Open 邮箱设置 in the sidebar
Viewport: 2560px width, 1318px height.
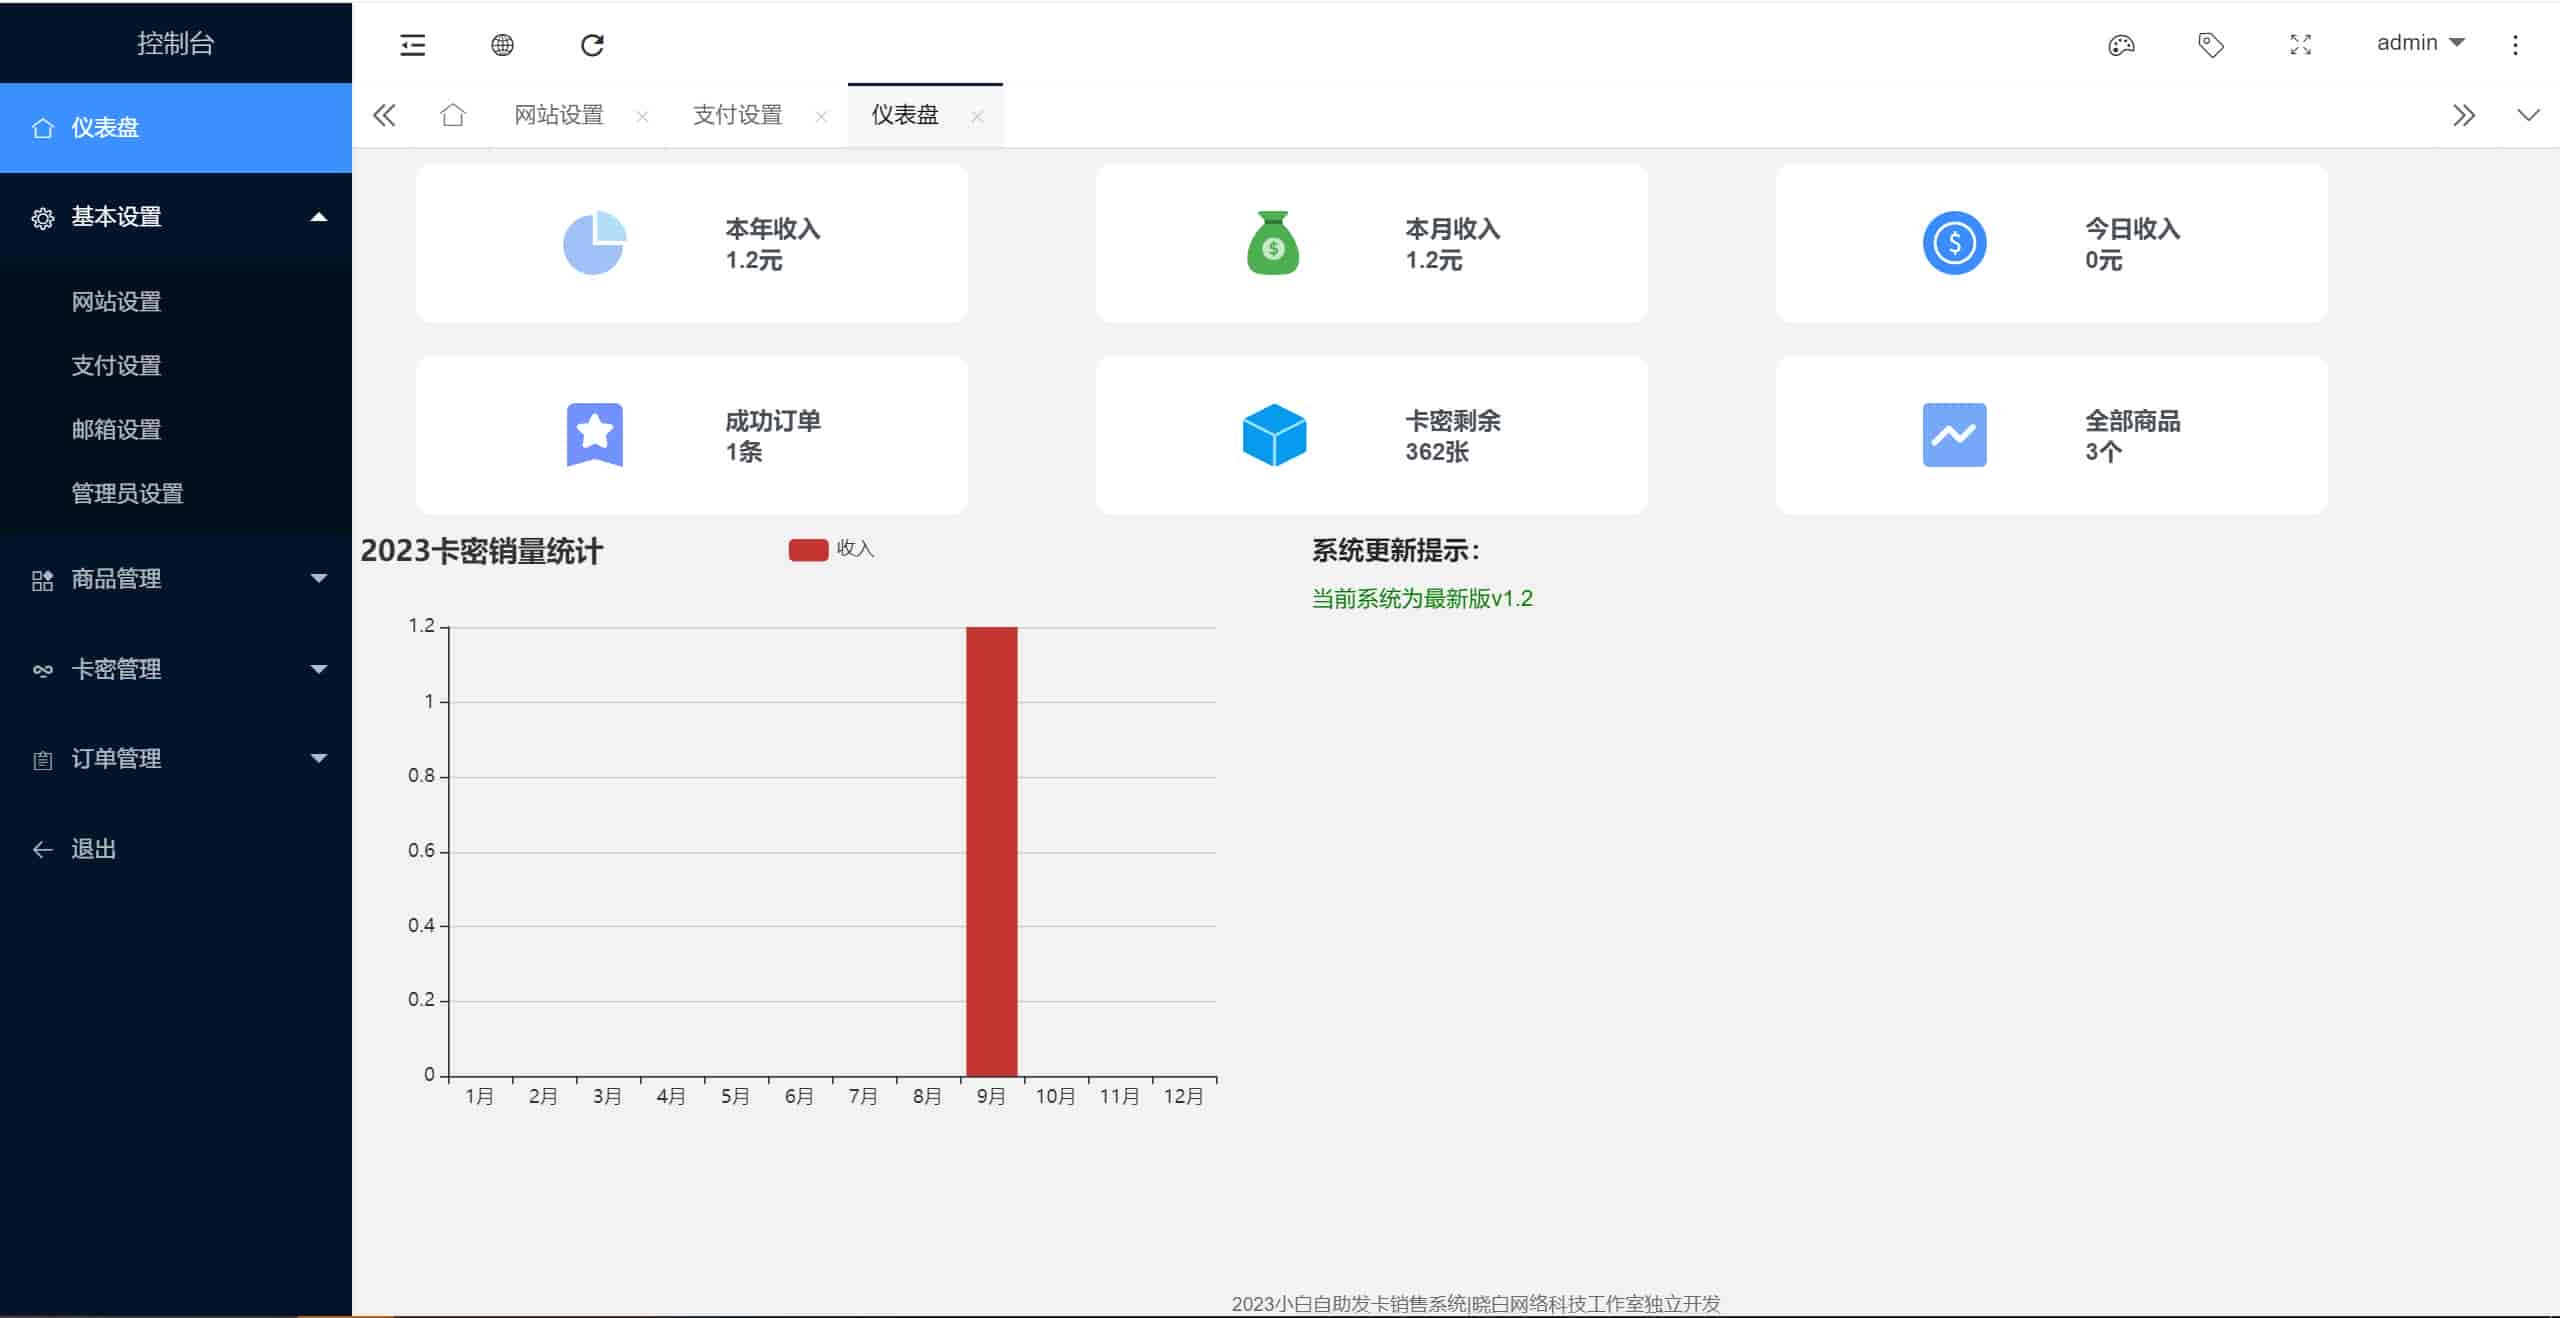[116, 430]
